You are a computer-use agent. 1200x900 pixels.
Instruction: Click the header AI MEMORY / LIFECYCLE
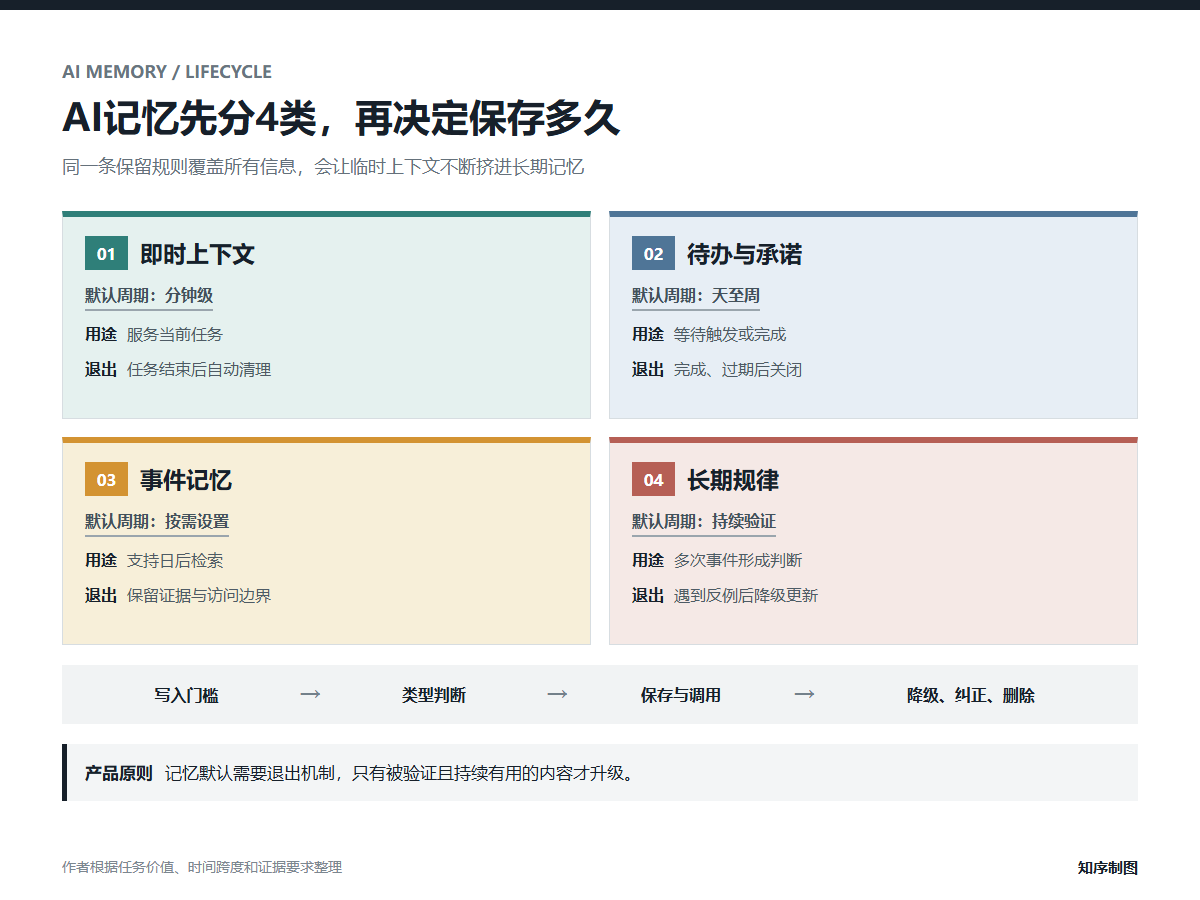coord(167,72)
